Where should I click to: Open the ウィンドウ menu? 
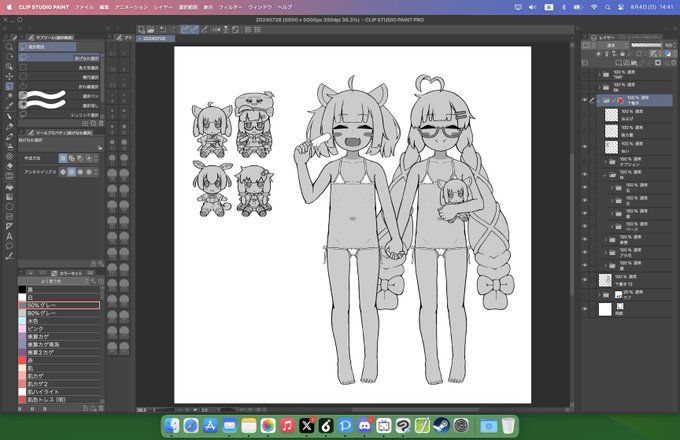point(260,7)
